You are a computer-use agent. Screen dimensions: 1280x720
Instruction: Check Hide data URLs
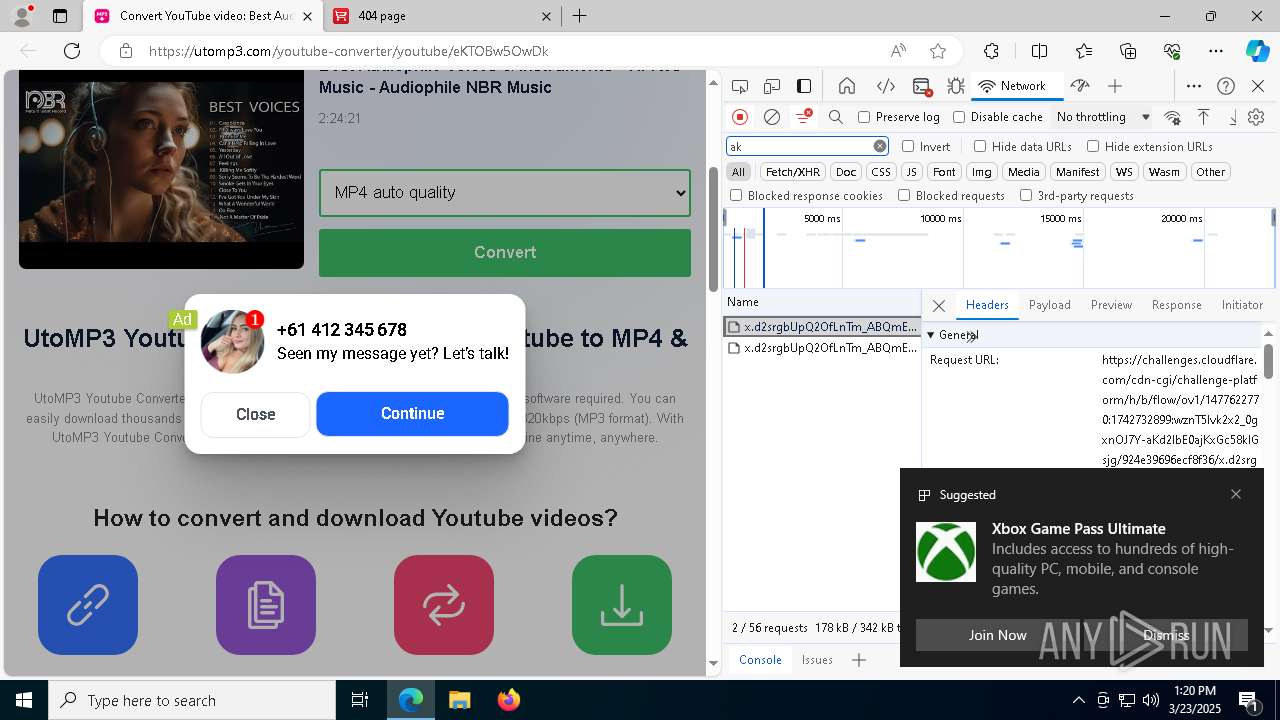[x=980, y=146]
